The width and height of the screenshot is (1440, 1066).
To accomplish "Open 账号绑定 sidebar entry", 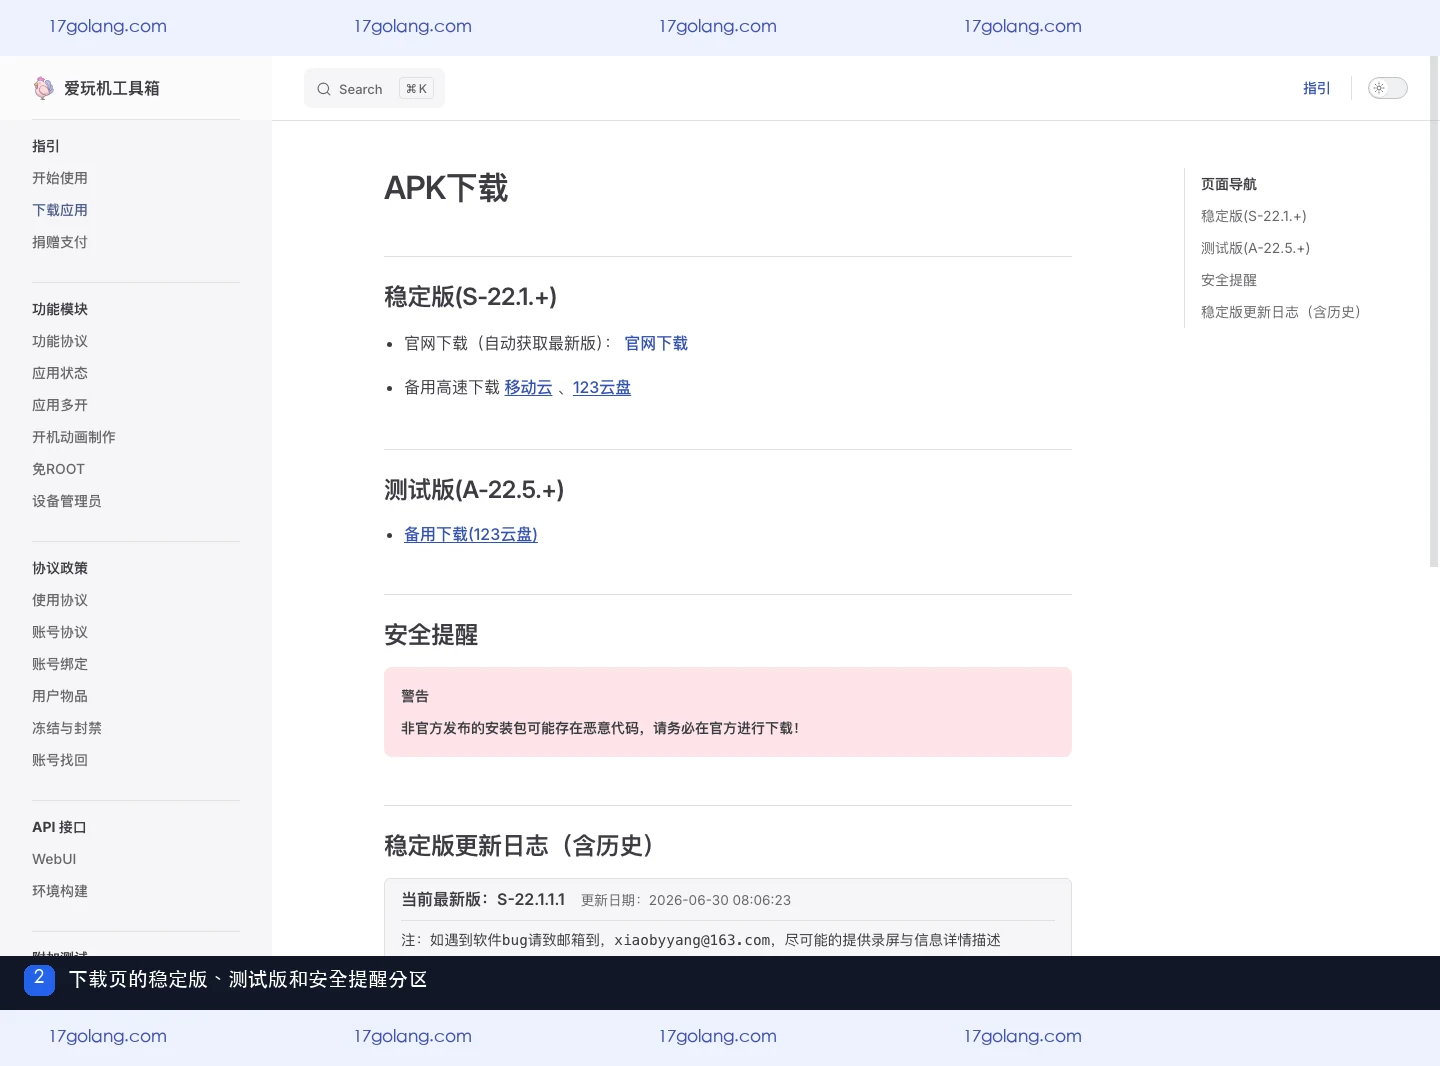I will point(60,664).
